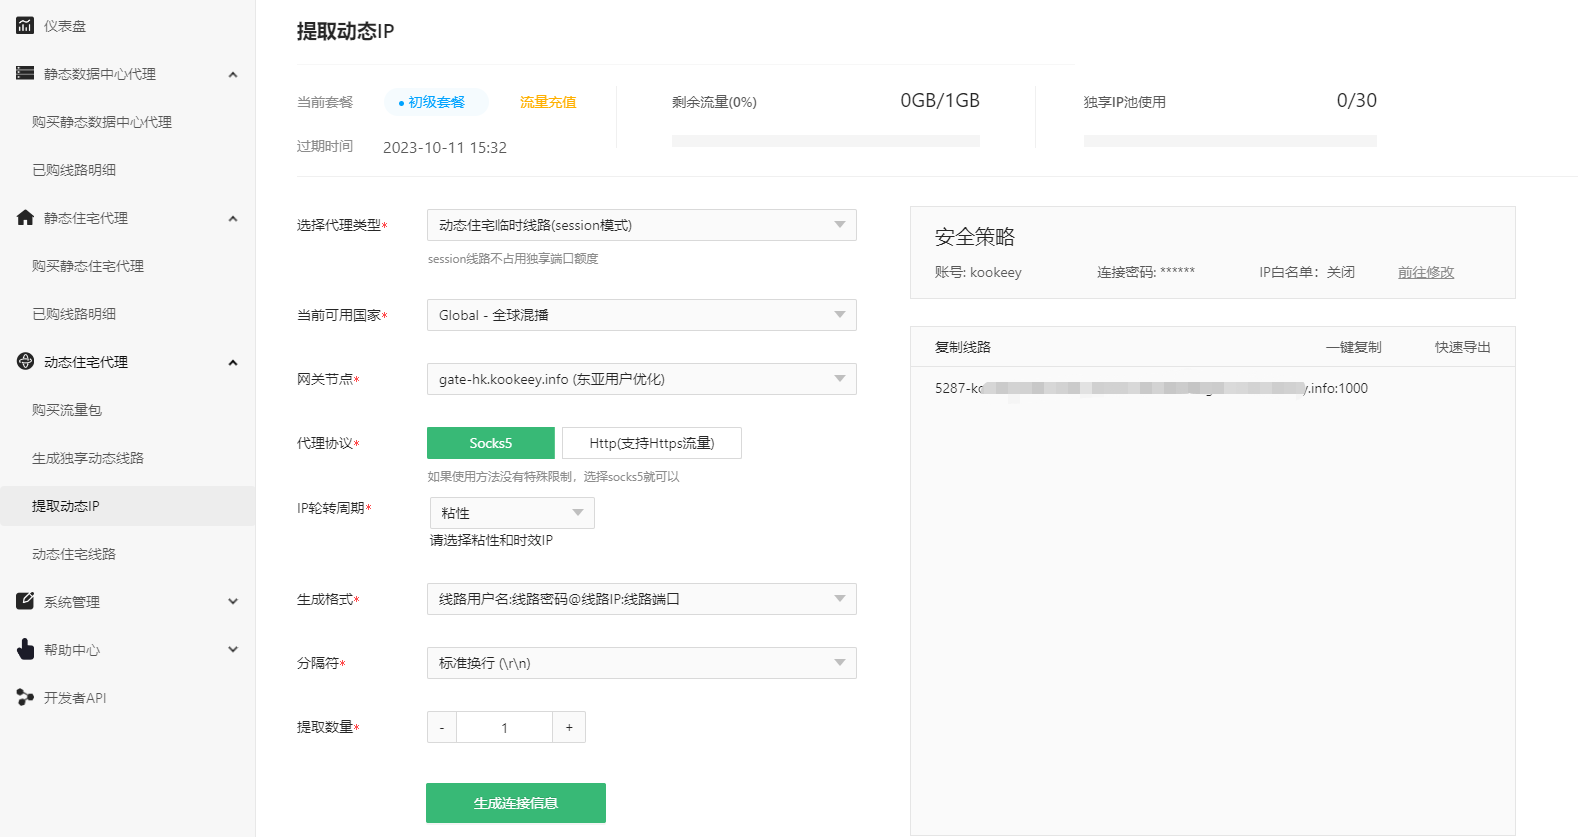This screenshot has height=837, width=1578.
Task: Click the API icon beside 开发者API
Action: click(x=25, y=697)
